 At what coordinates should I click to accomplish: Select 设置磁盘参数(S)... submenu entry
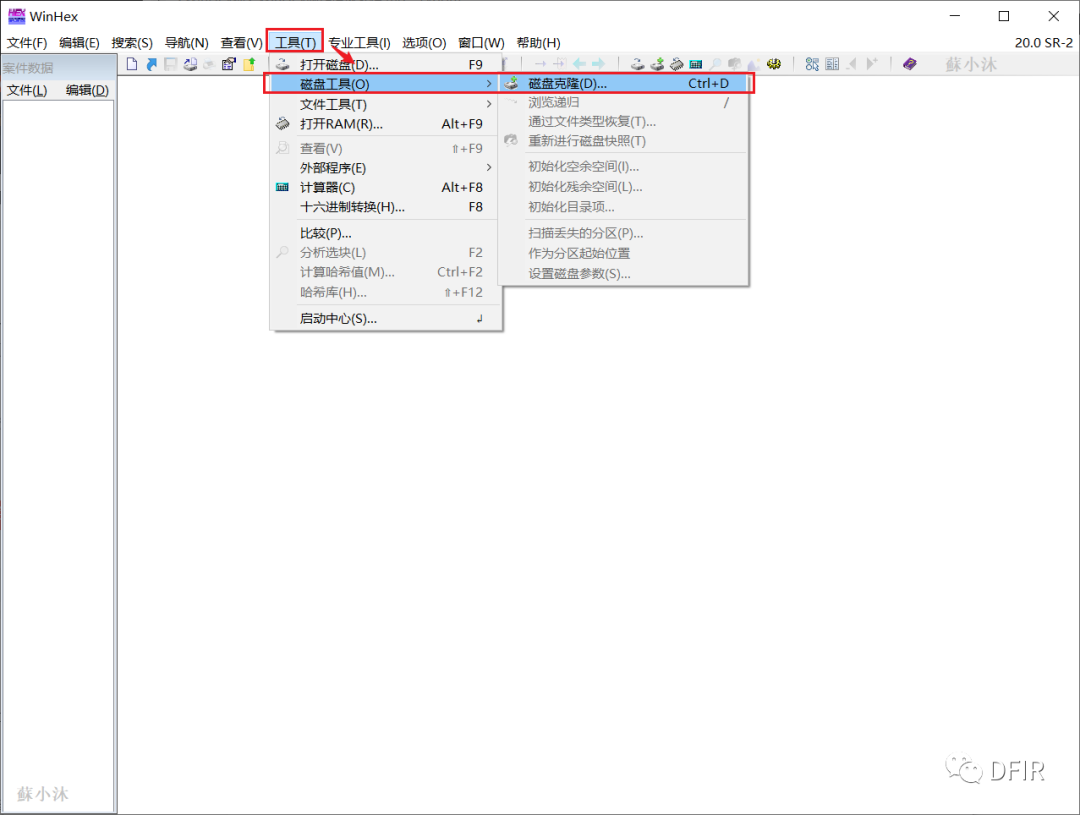(623, 274)
